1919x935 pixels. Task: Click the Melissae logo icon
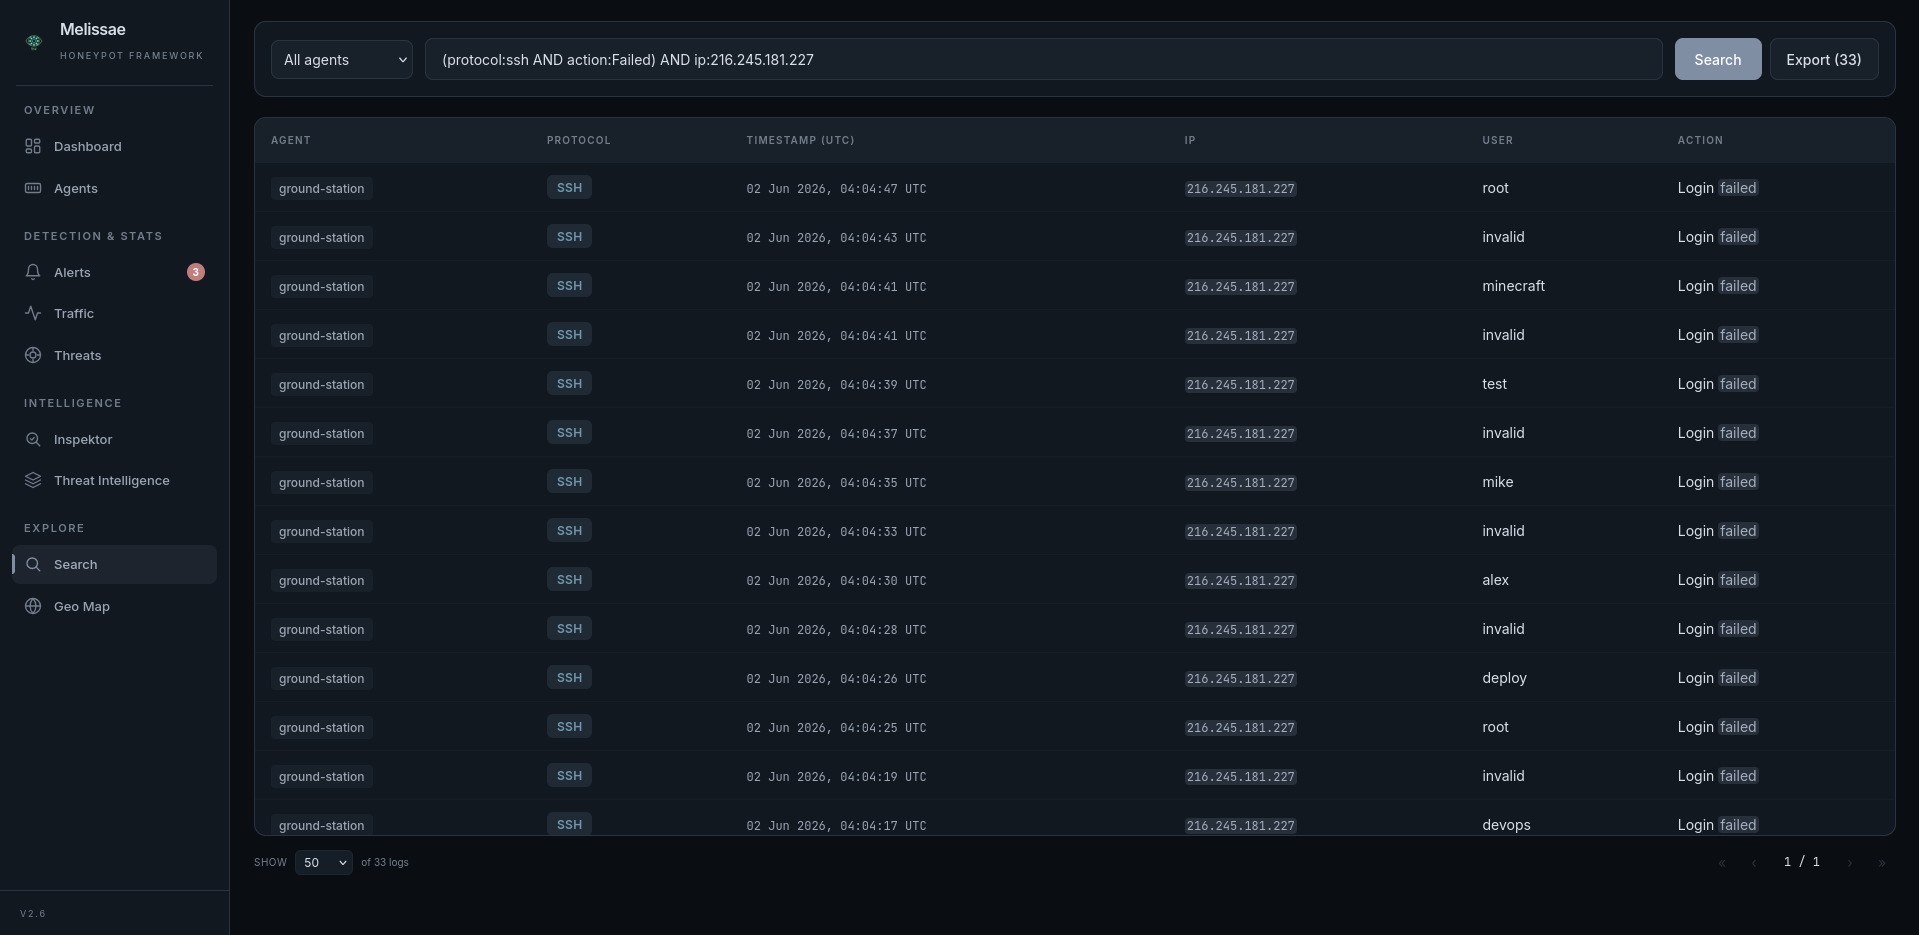[x=34, y=41]
